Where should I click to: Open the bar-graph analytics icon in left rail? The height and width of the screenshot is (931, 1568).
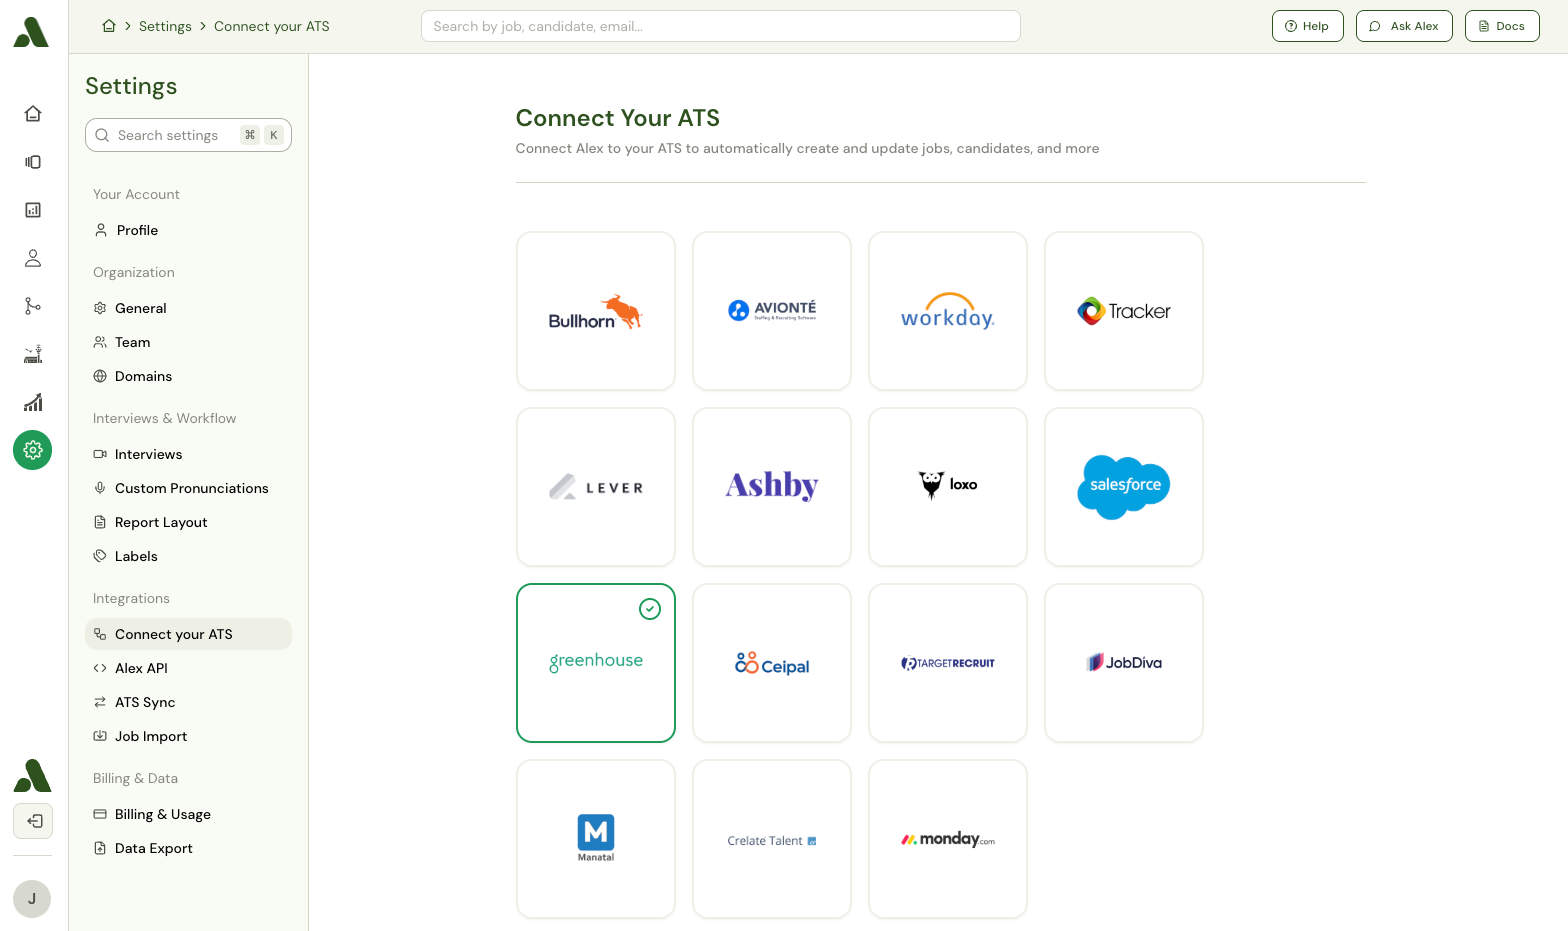coord(33,402)
